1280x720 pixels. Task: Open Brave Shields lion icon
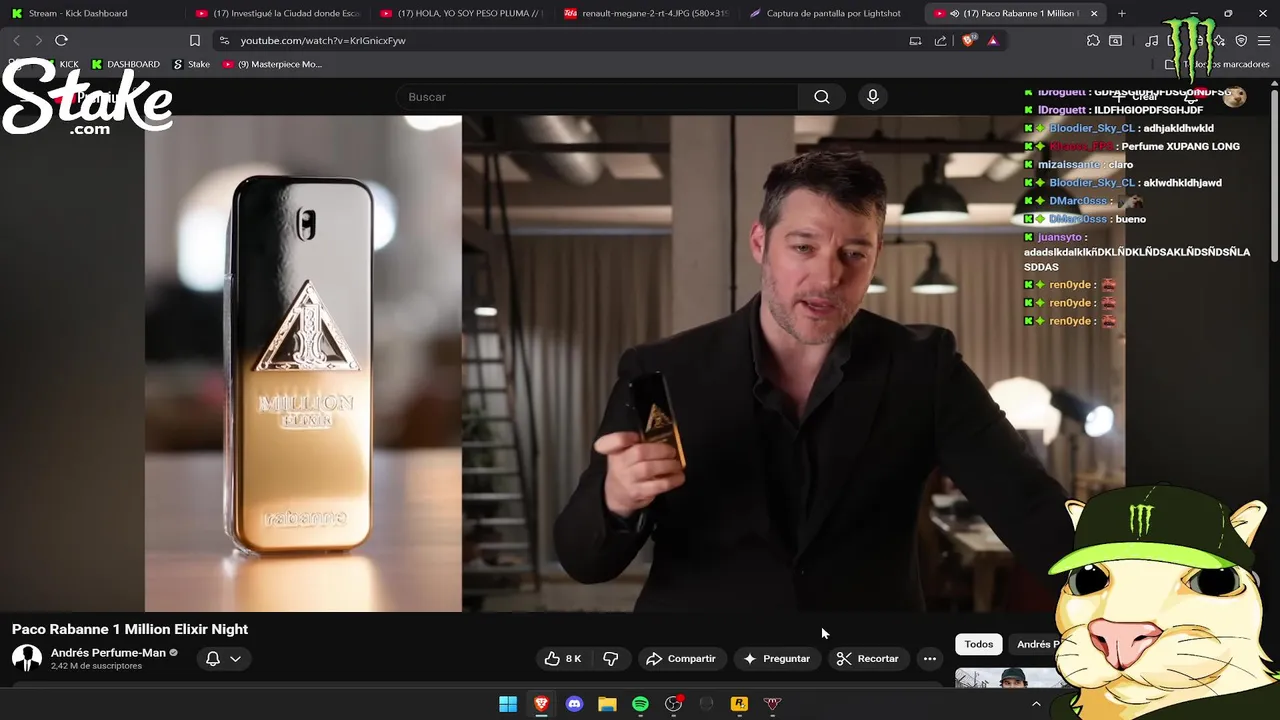click(x=968, y=41)
